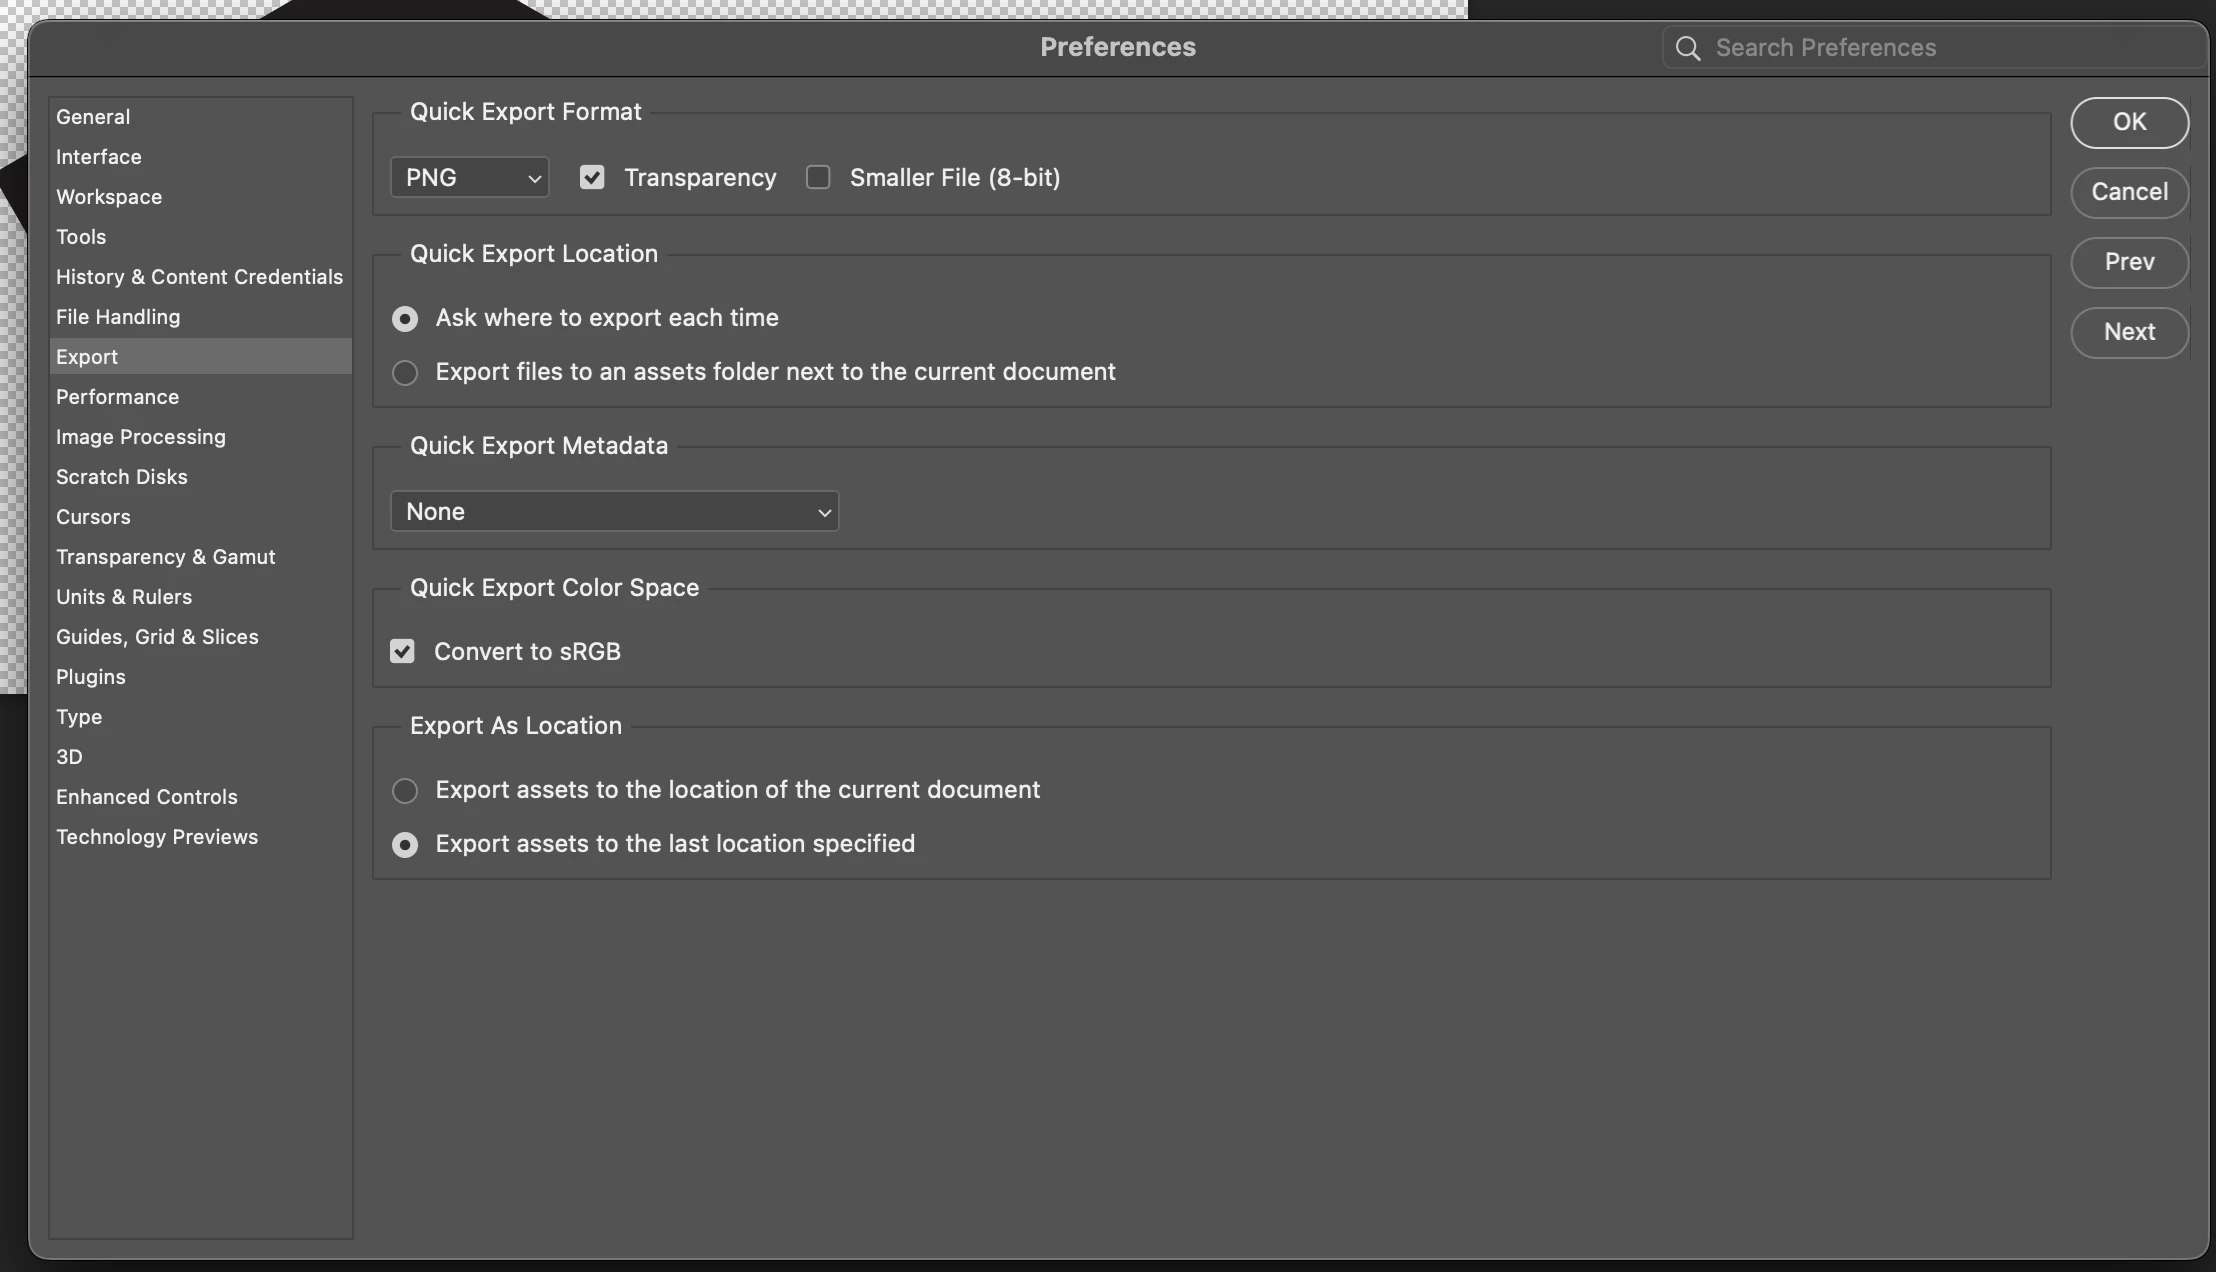Expand the Quick Export Metadata dropdown
The width and height of the screenshot is (2216, 1272).
point(614,512)
